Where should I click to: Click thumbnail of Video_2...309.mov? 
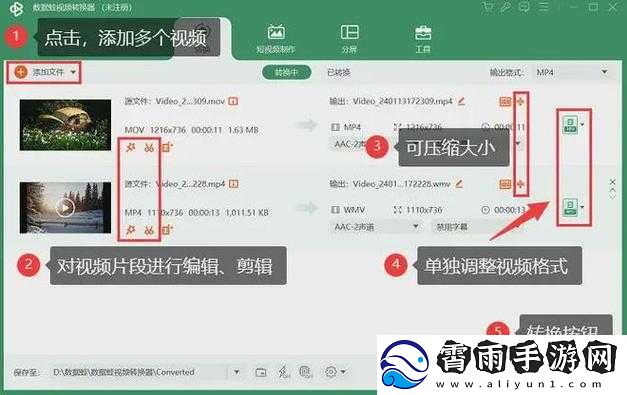click(66, 125)
